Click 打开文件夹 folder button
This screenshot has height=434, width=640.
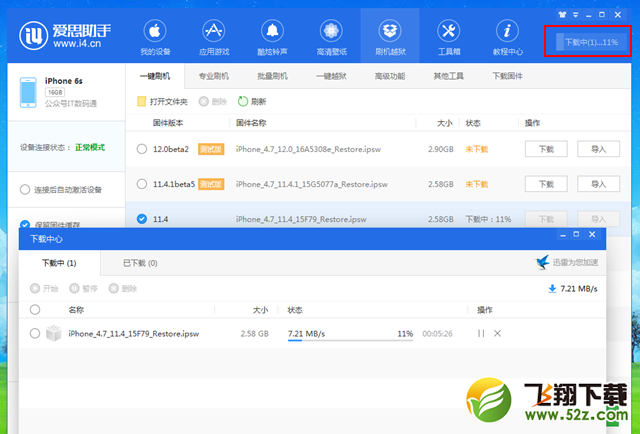tap(162, 102)
